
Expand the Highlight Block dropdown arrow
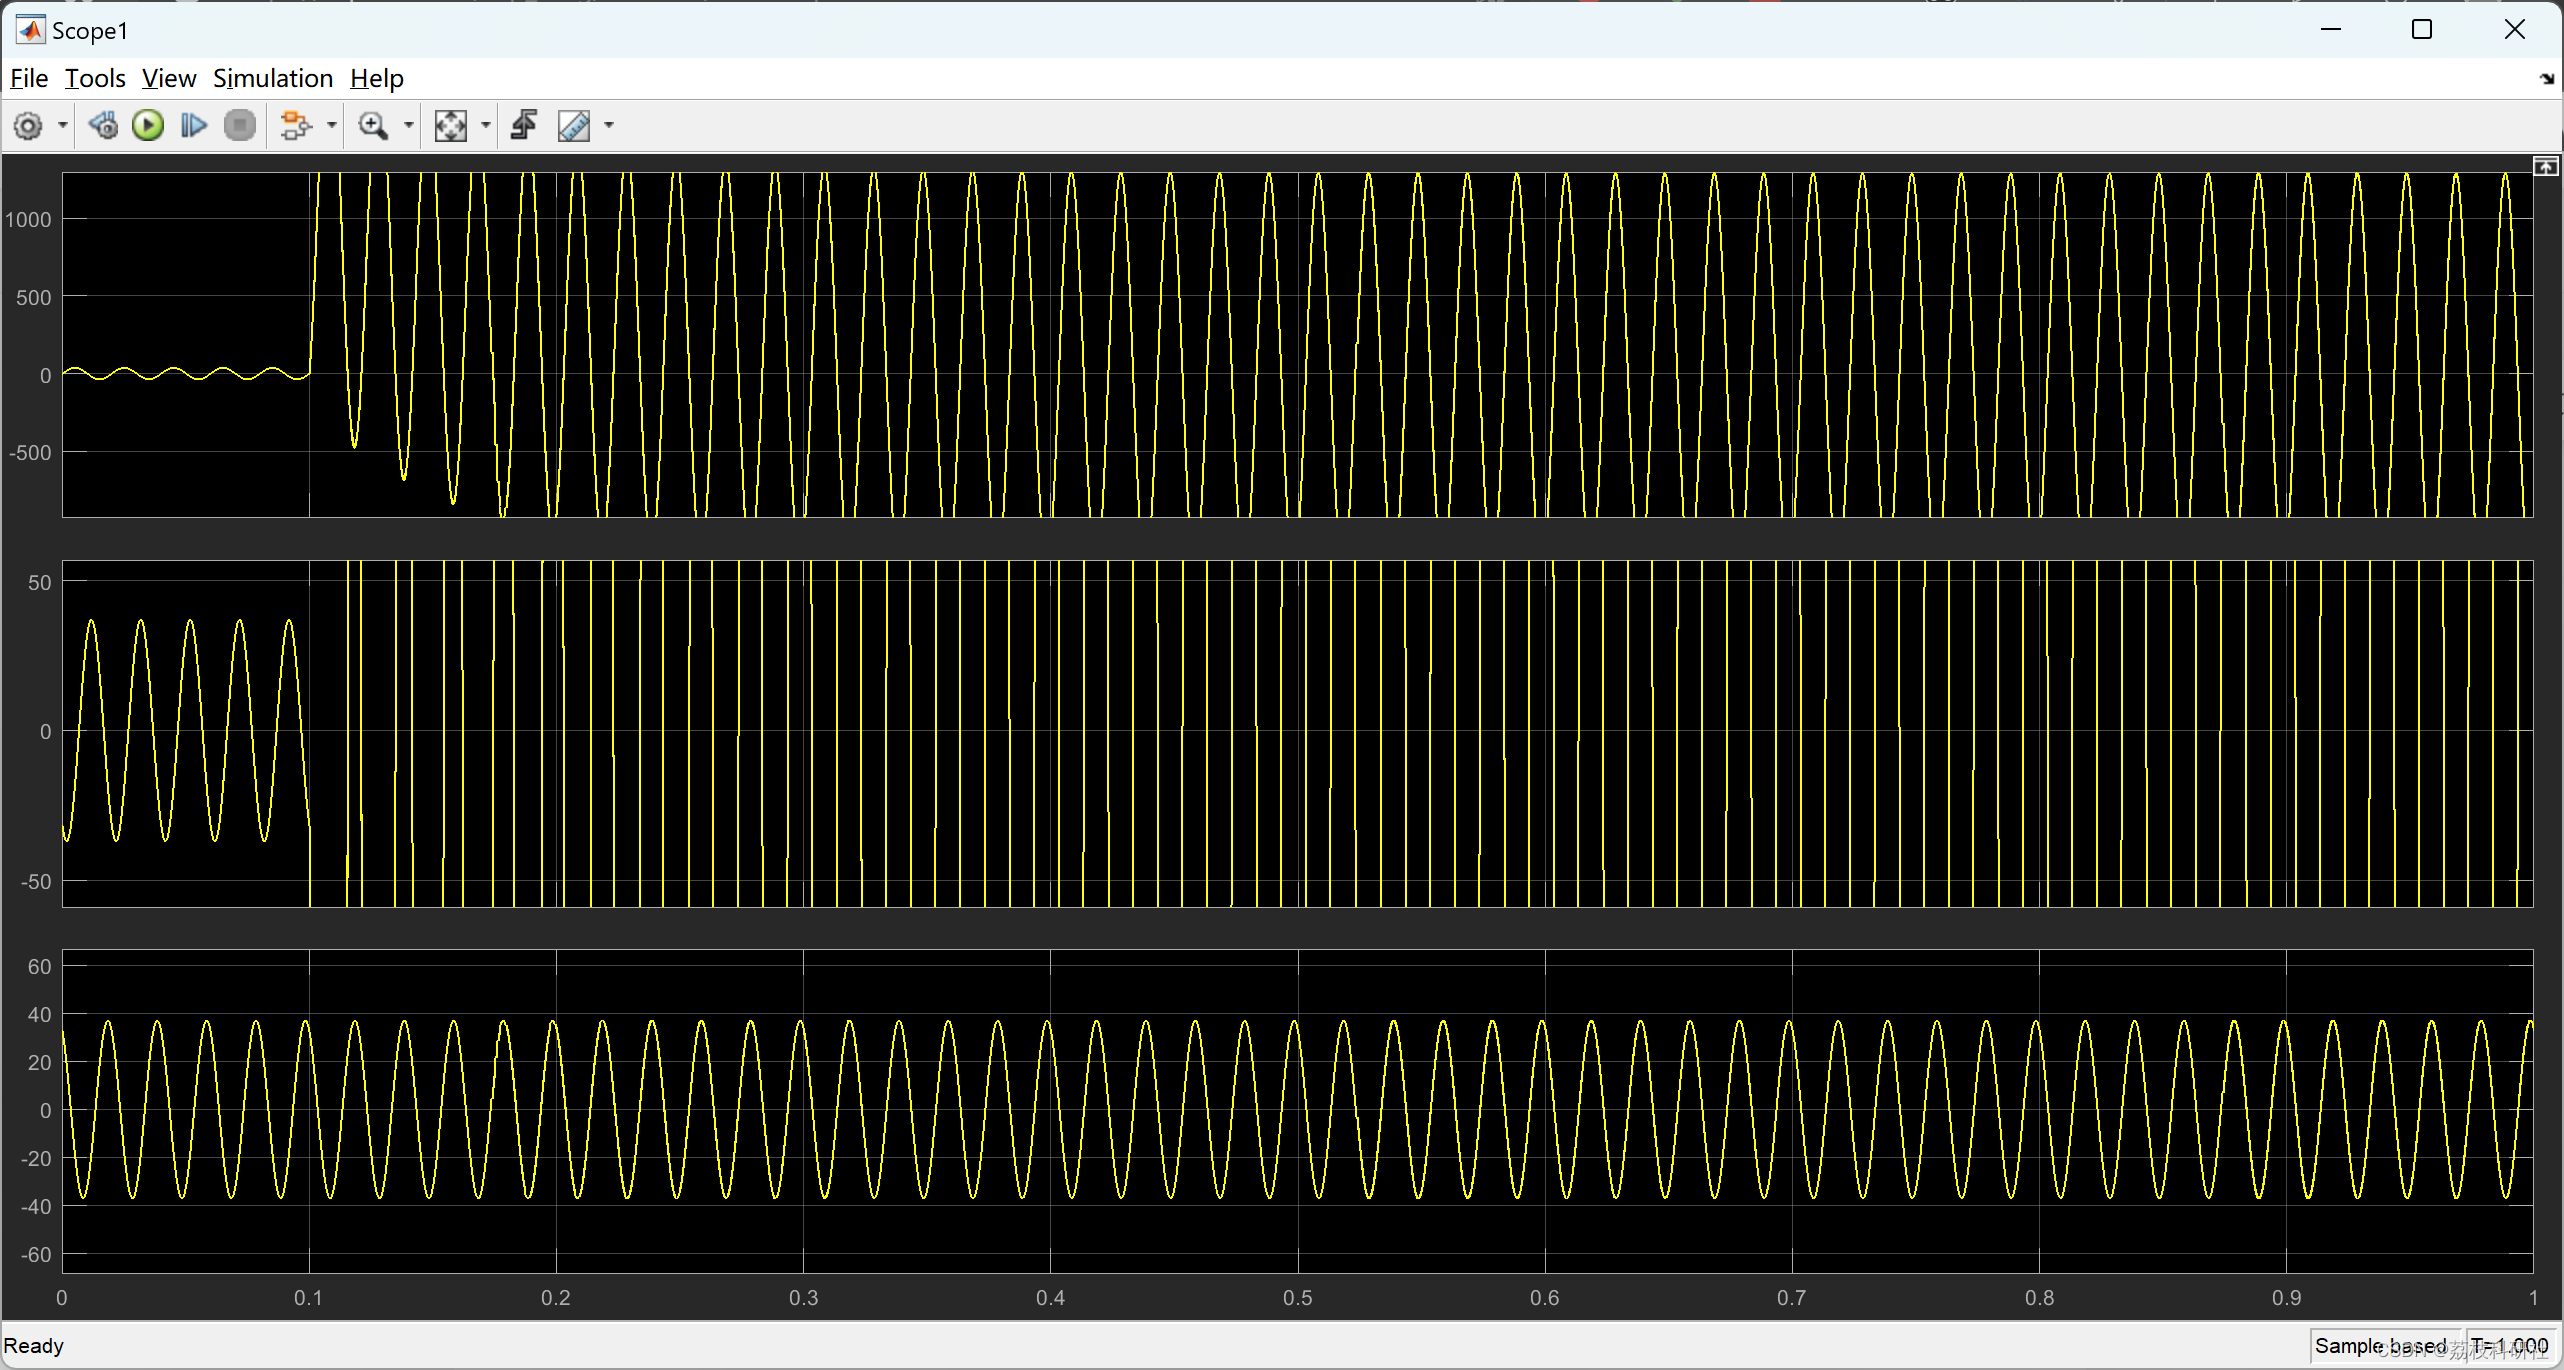click(331, 126)
